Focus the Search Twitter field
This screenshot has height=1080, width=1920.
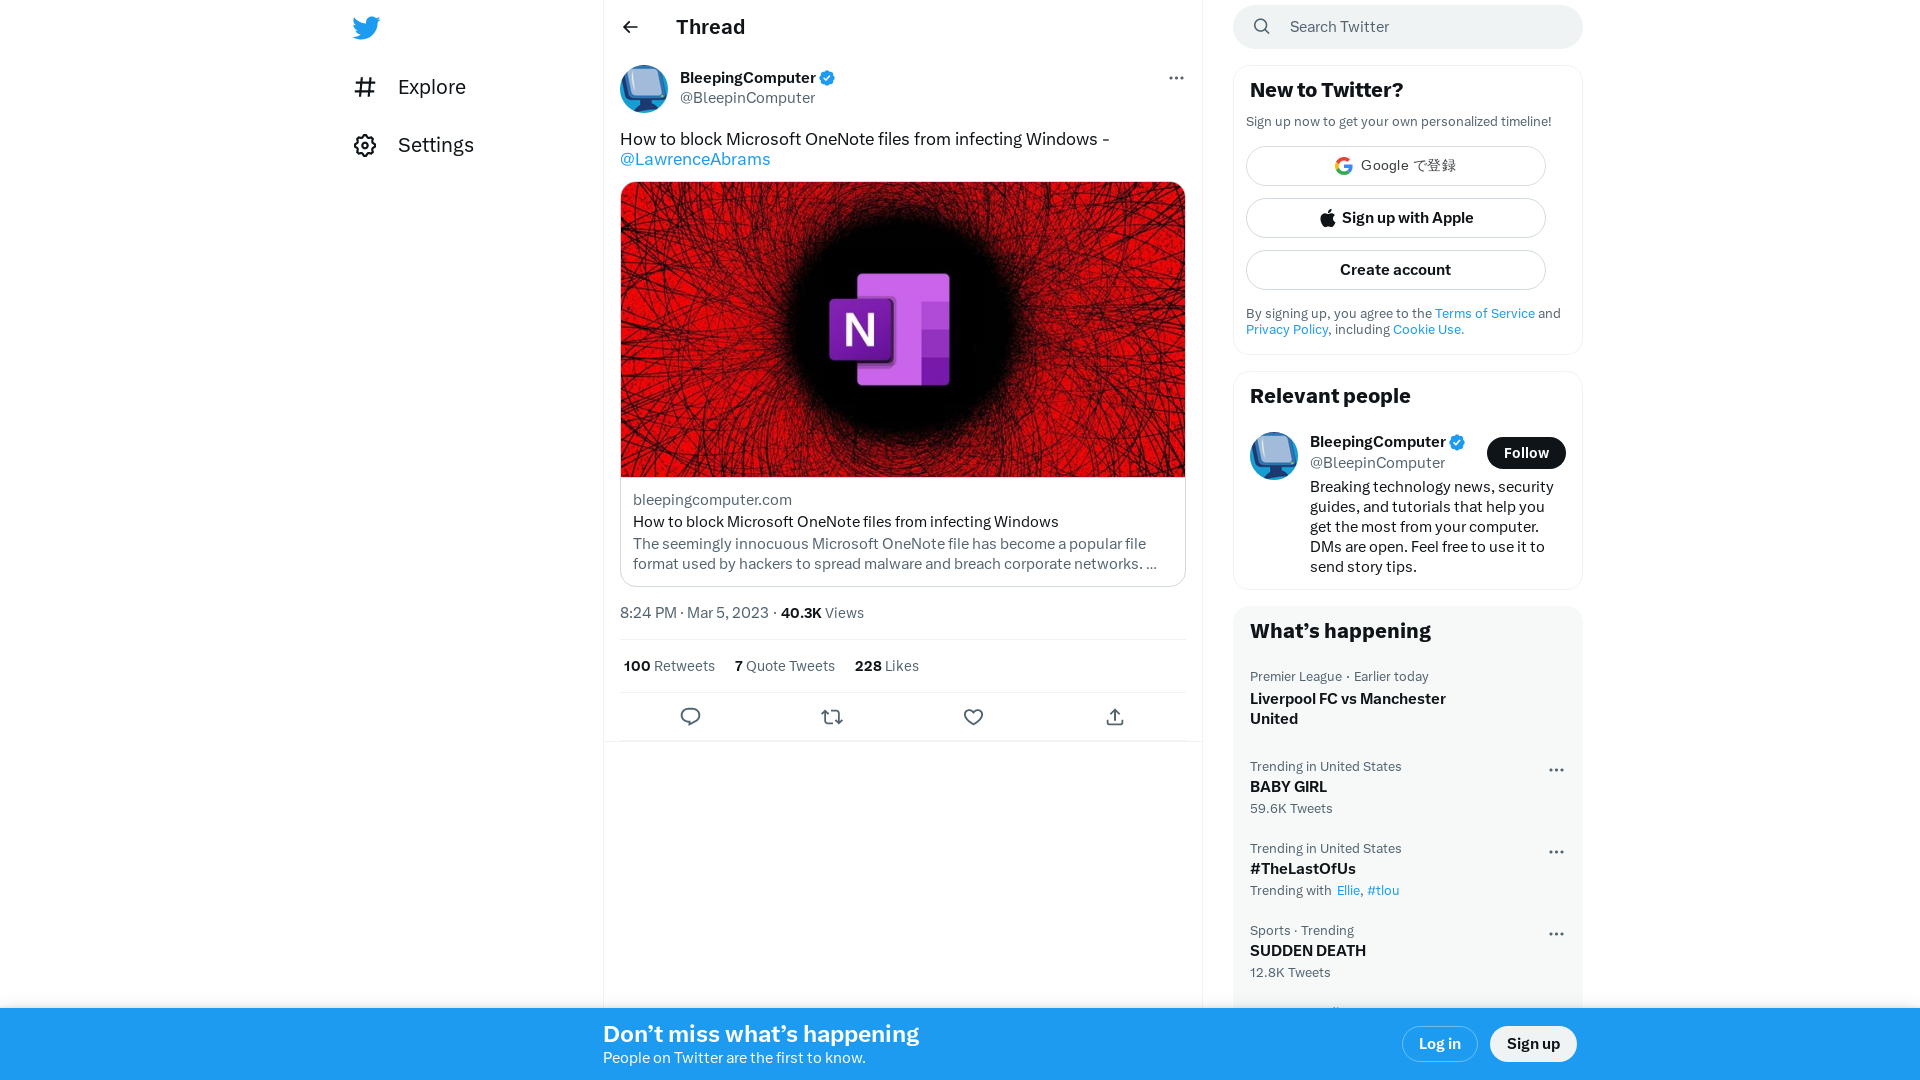pos(1408,27)
